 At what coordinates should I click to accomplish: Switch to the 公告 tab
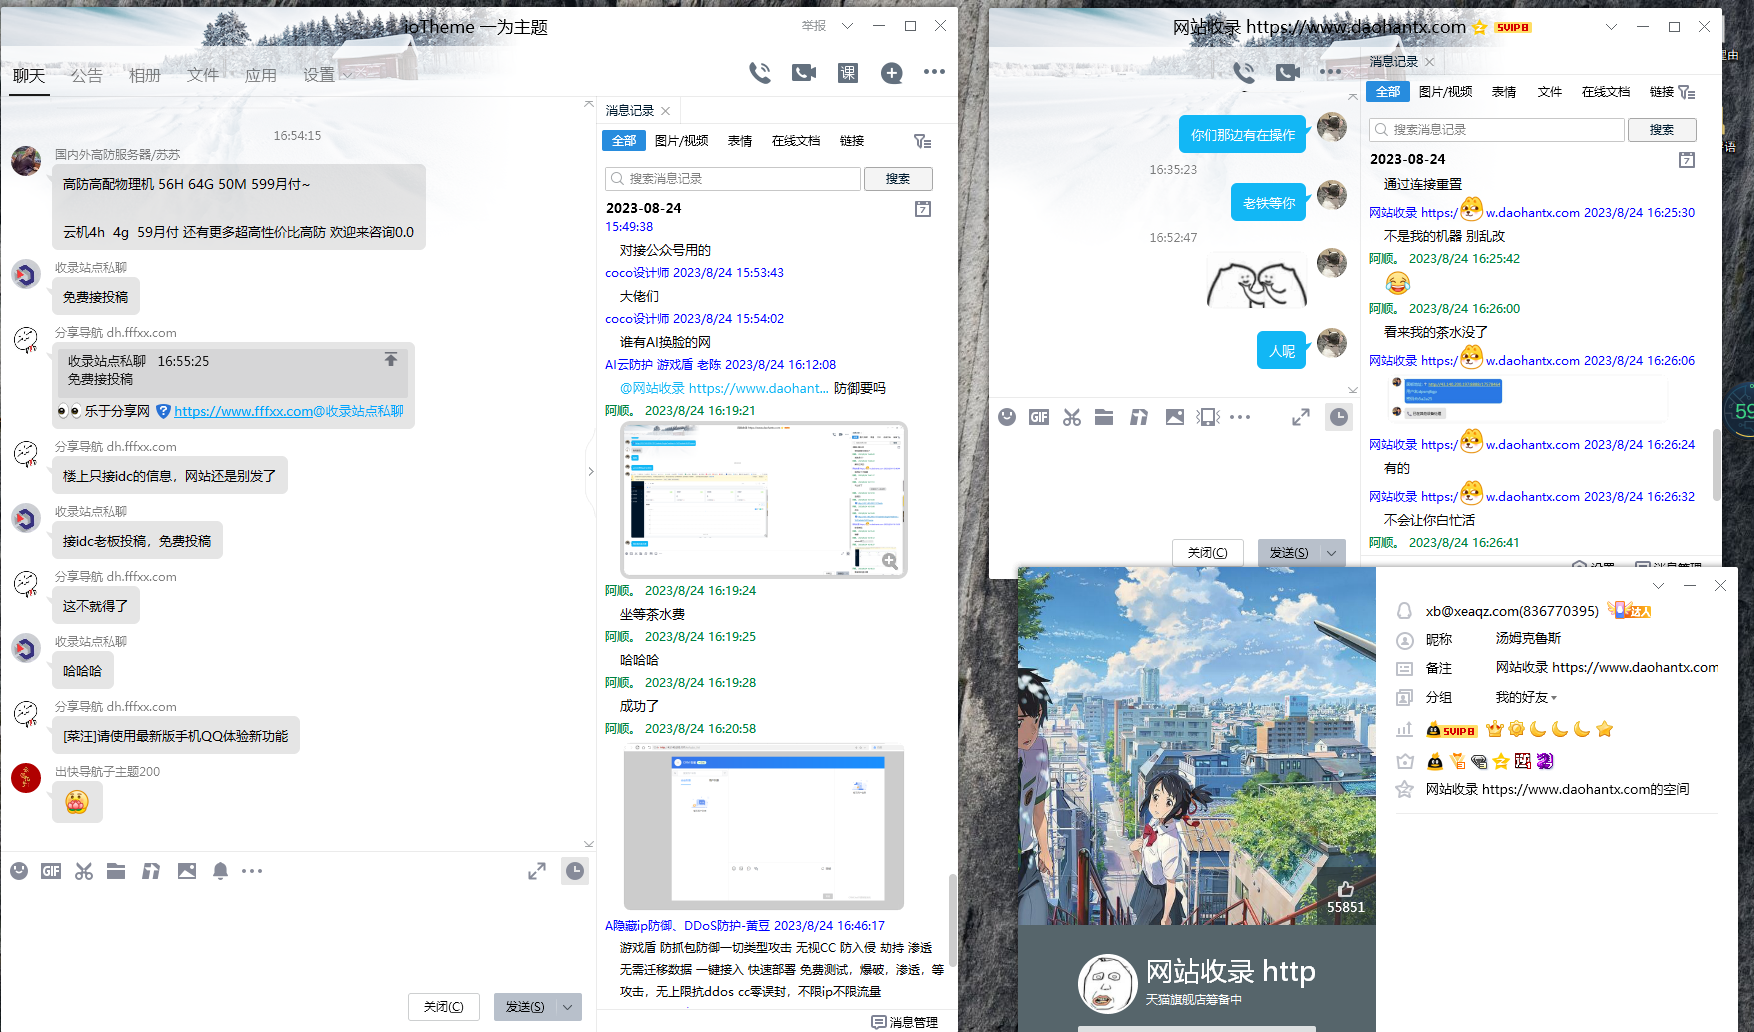(87, 74)
